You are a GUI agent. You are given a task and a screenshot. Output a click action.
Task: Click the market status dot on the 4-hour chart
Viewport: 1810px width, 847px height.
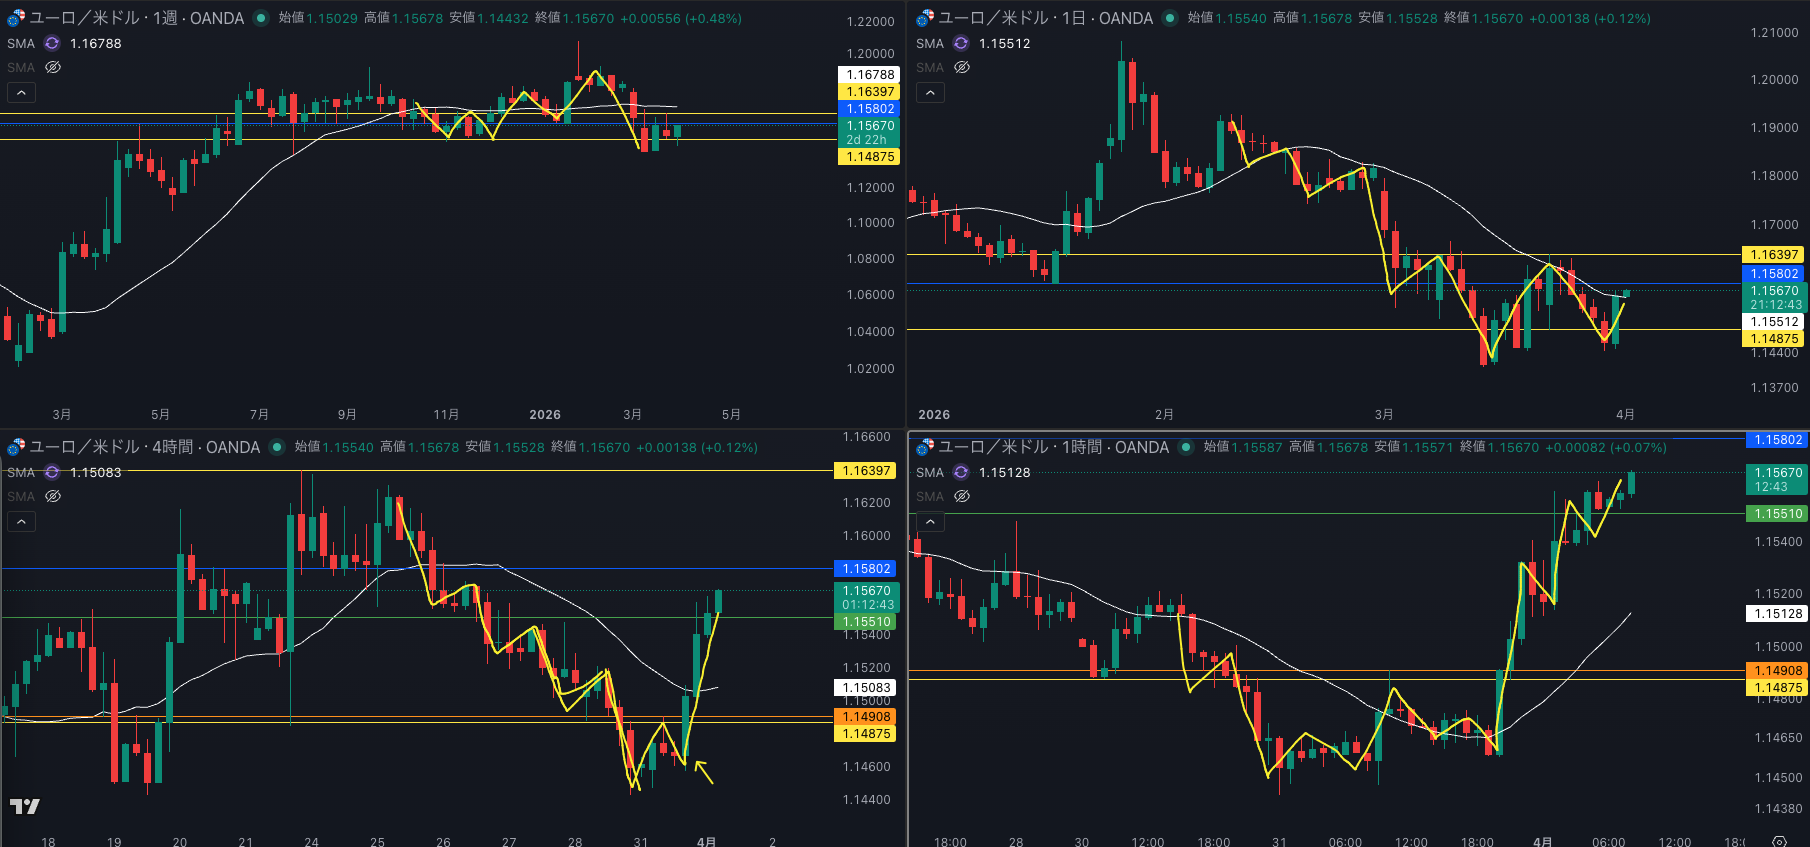pos(277,447)
